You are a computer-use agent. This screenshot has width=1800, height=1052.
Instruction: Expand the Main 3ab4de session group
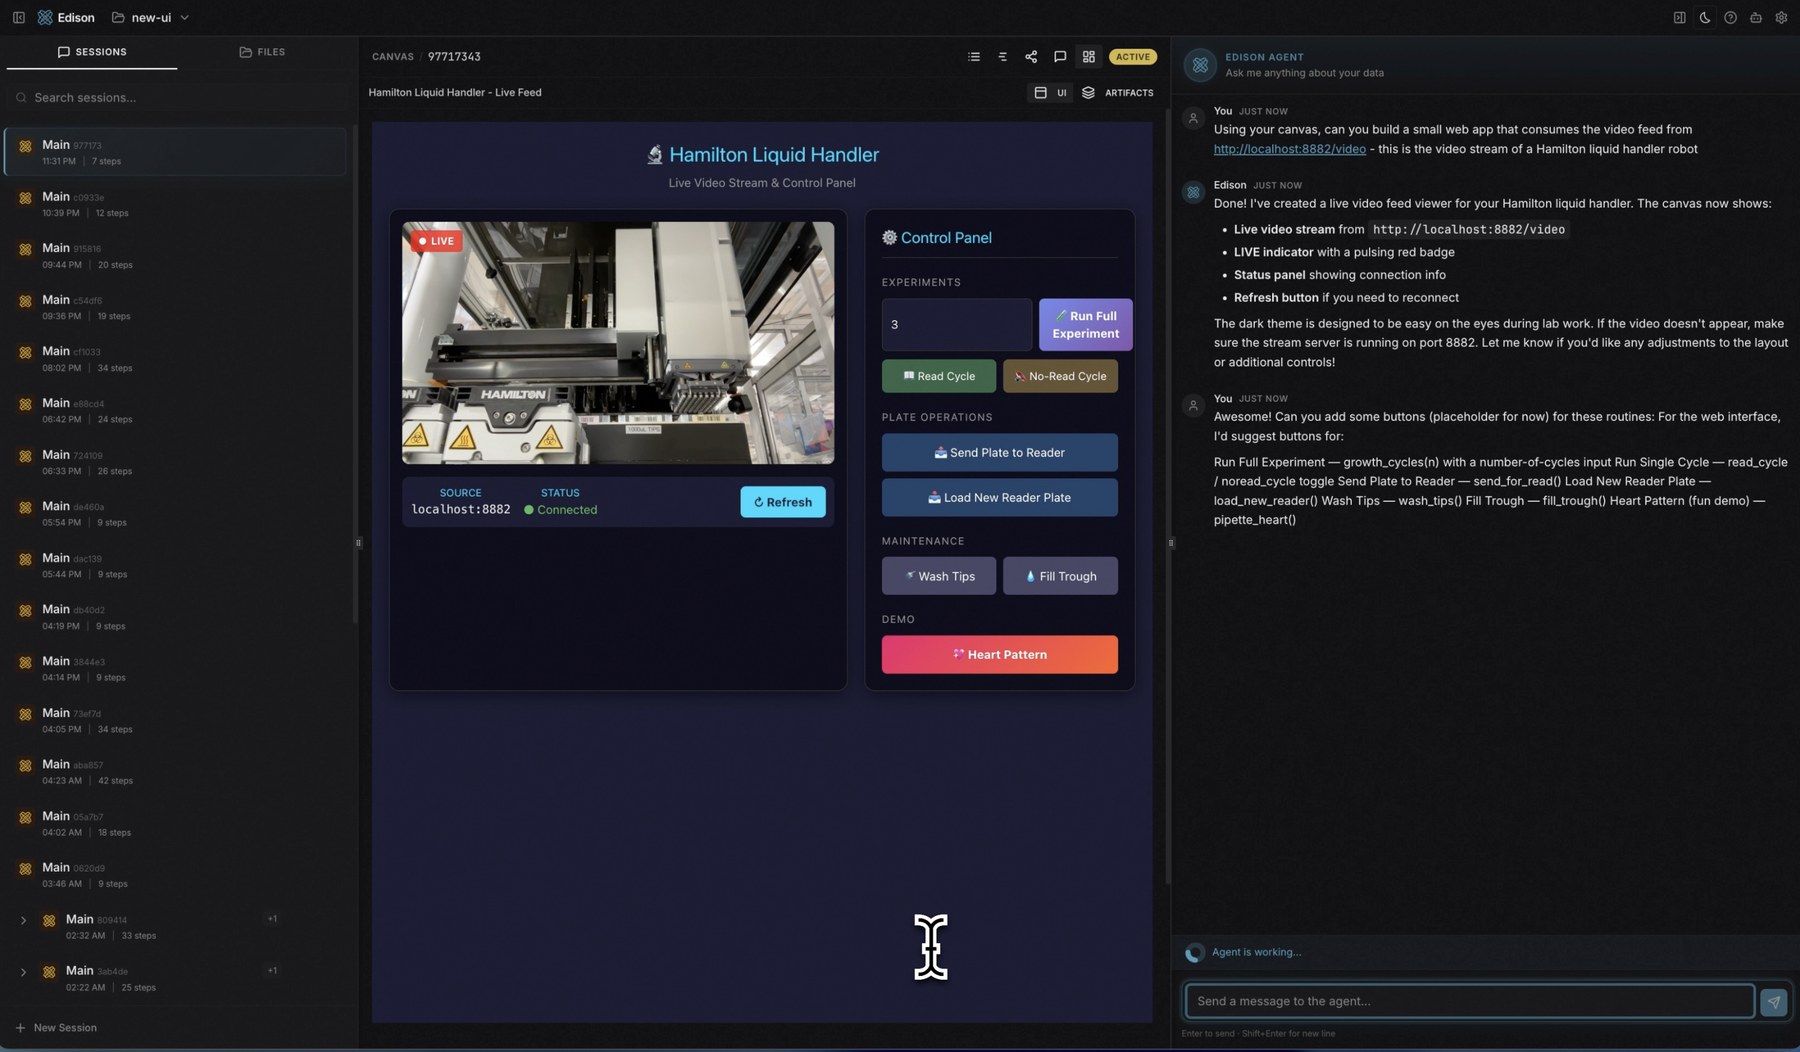pyautogui.click(x=22, y=970)
